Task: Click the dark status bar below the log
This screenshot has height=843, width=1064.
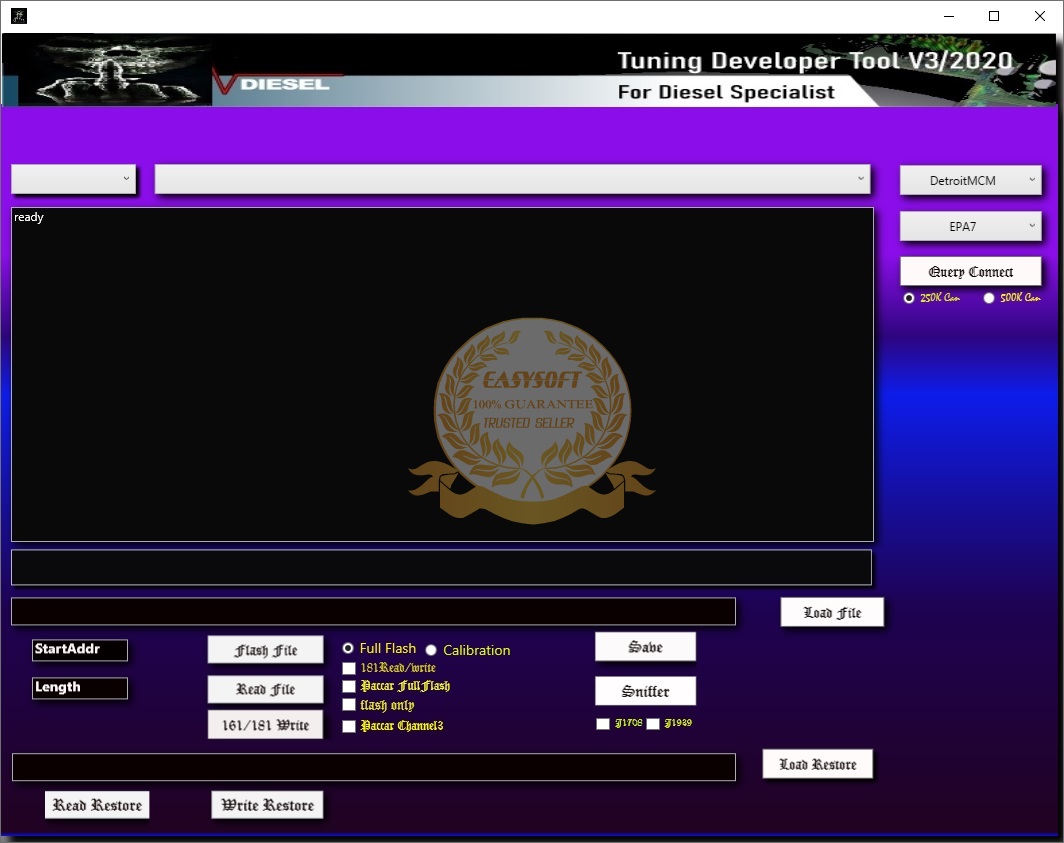Action: (441, 567)
